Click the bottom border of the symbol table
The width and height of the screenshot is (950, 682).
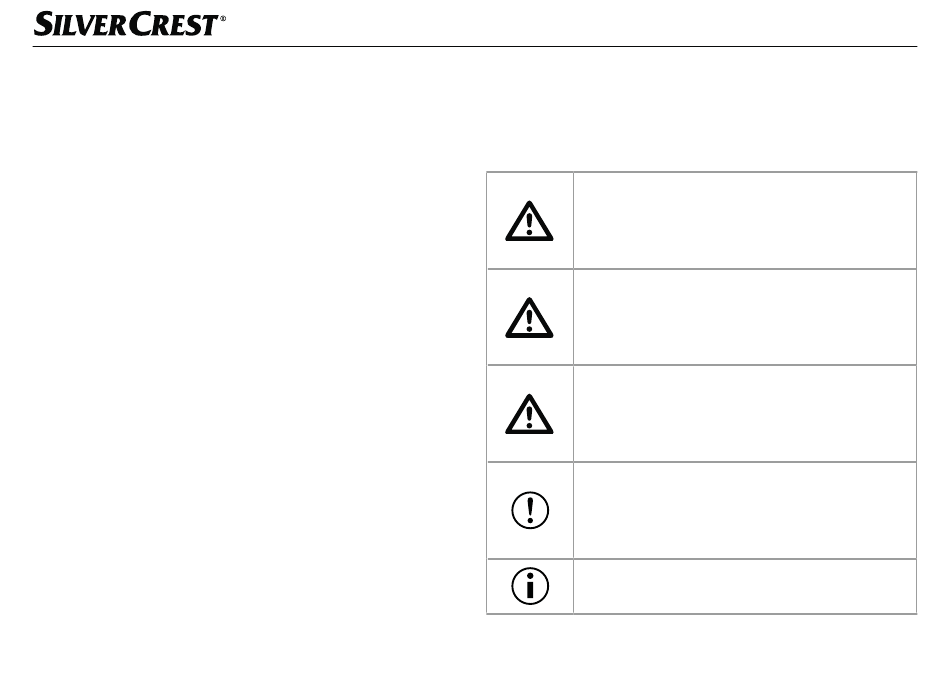pos(702,614)
